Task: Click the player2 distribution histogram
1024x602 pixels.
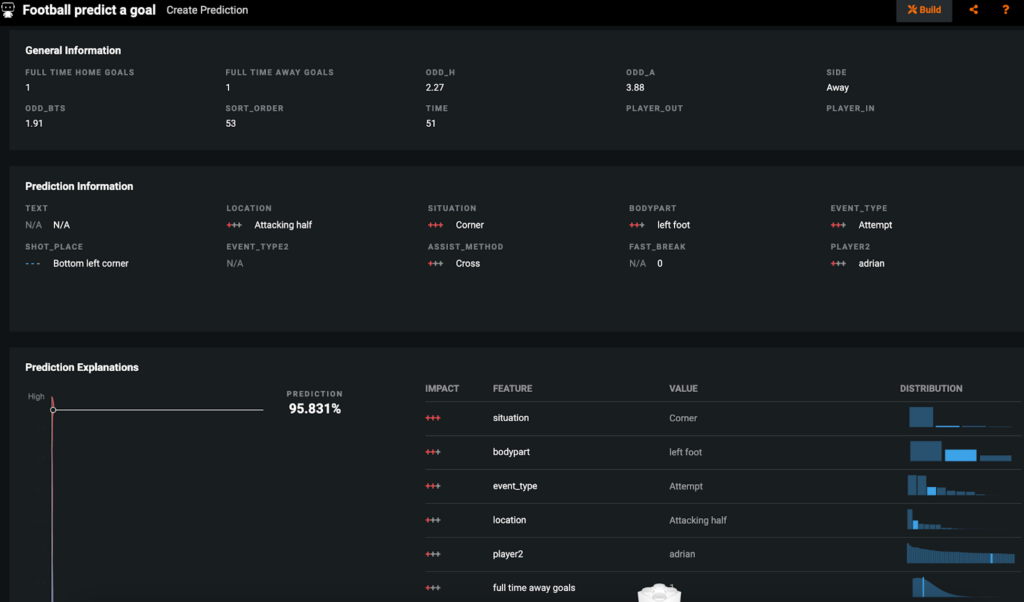Action: tap(960, 554)
